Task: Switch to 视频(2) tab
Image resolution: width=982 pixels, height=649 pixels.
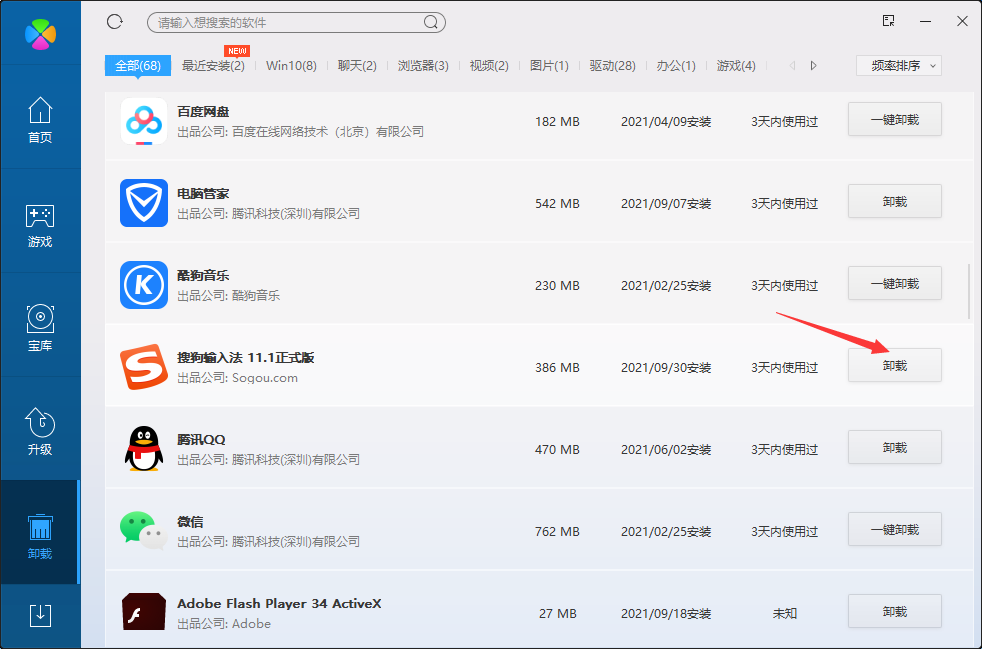Action: tap(489, 66)
